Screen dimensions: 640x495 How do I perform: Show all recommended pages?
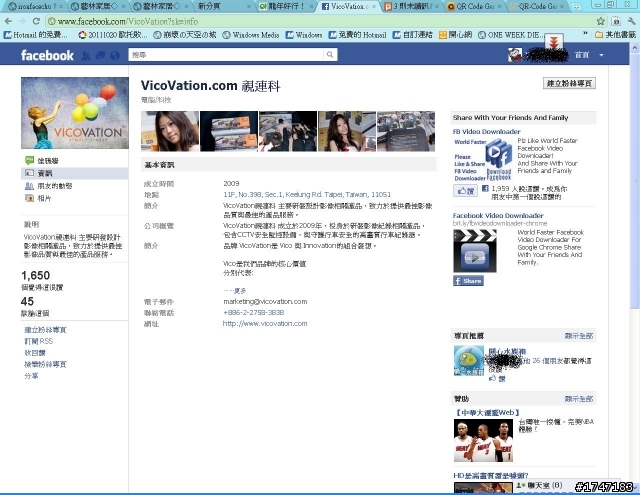(x=579, y=336)
